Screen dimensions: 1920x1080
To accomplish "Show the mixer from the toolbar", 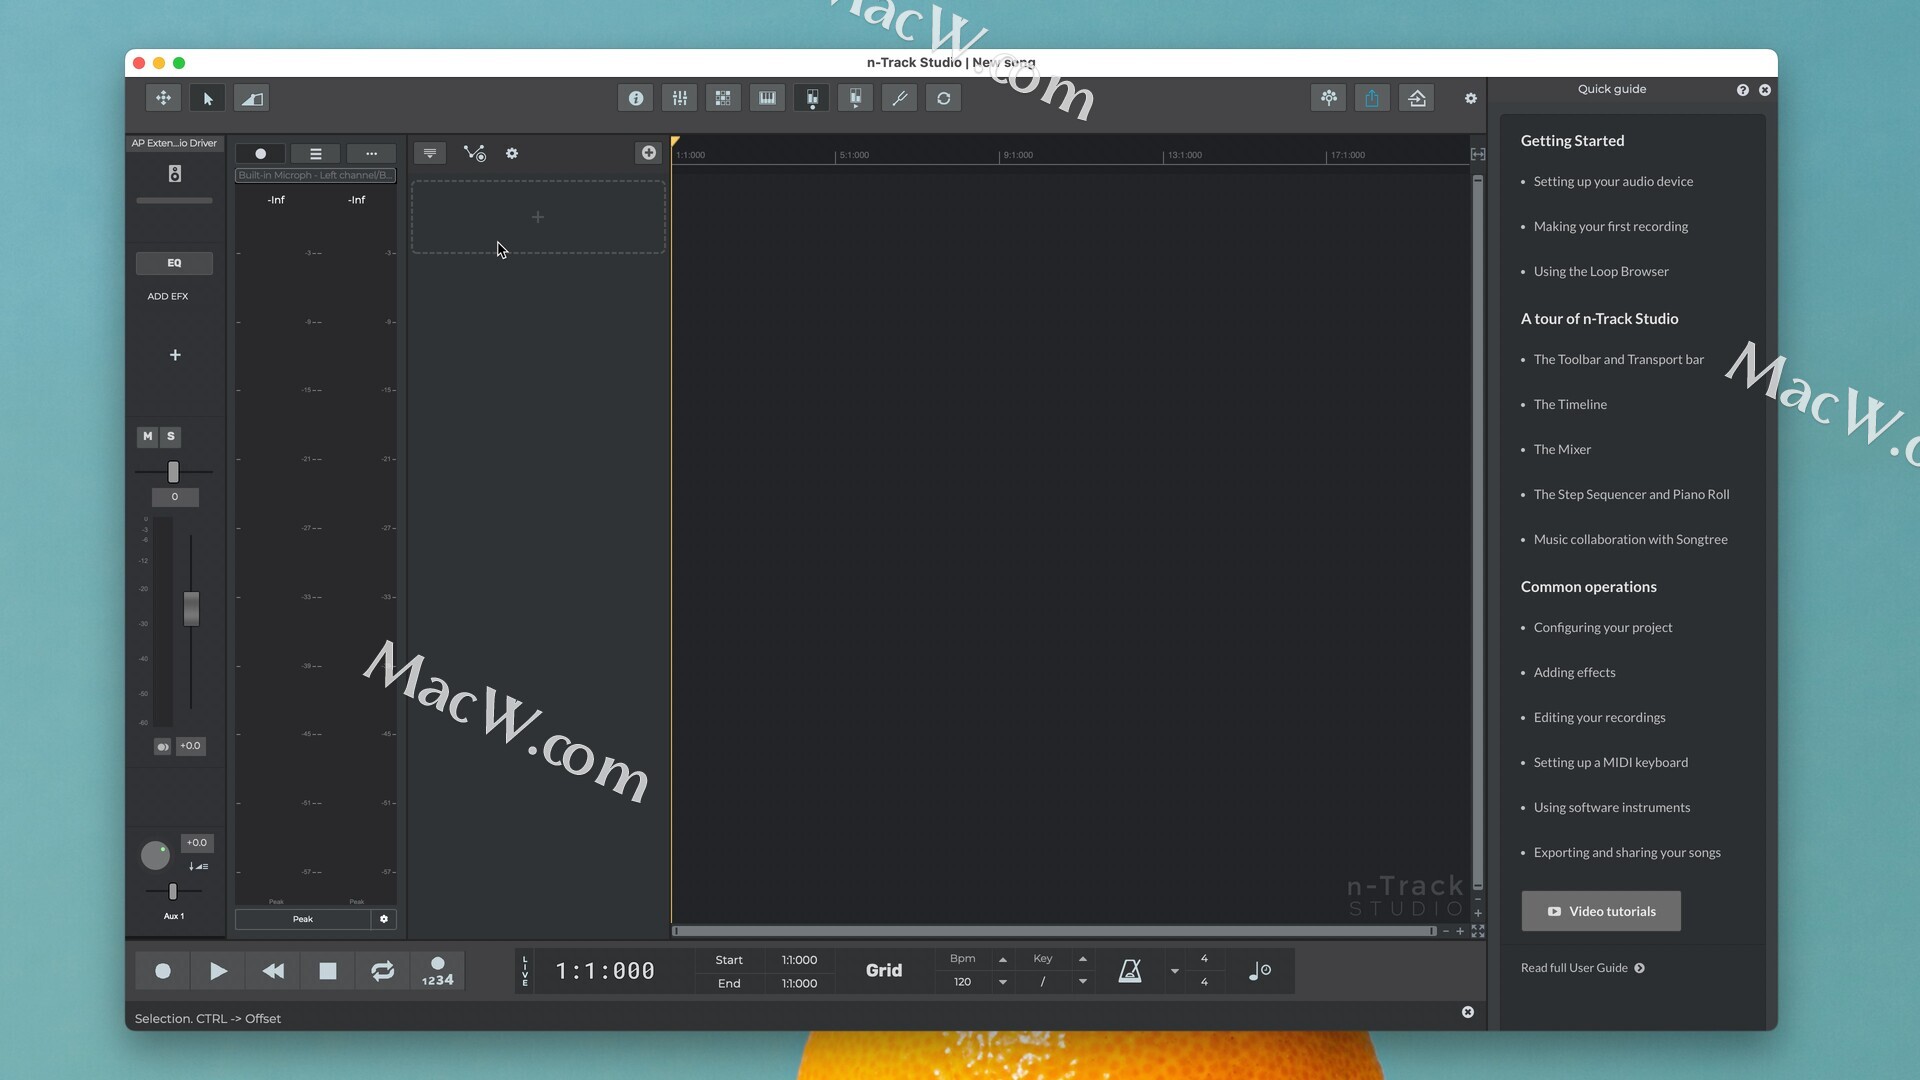I will pos(680,98).
